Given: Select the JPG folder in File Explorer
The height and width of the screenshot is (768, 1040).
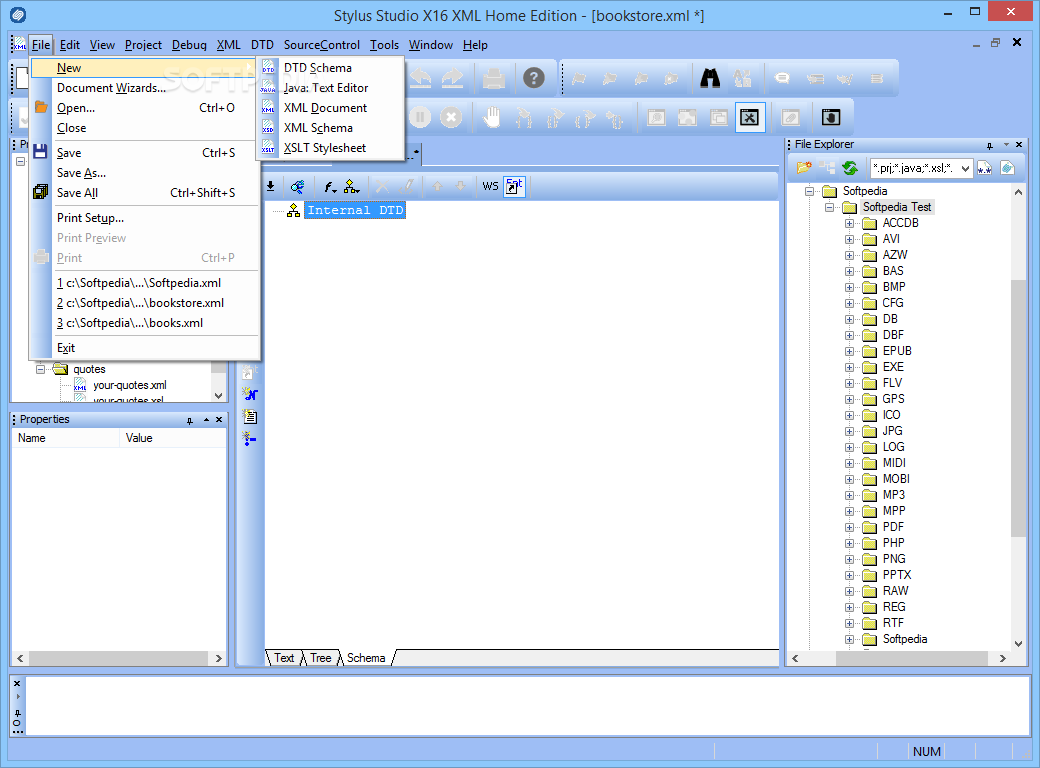Looking at the screenshot, I should pyautogui.click(x=892, y=431).
